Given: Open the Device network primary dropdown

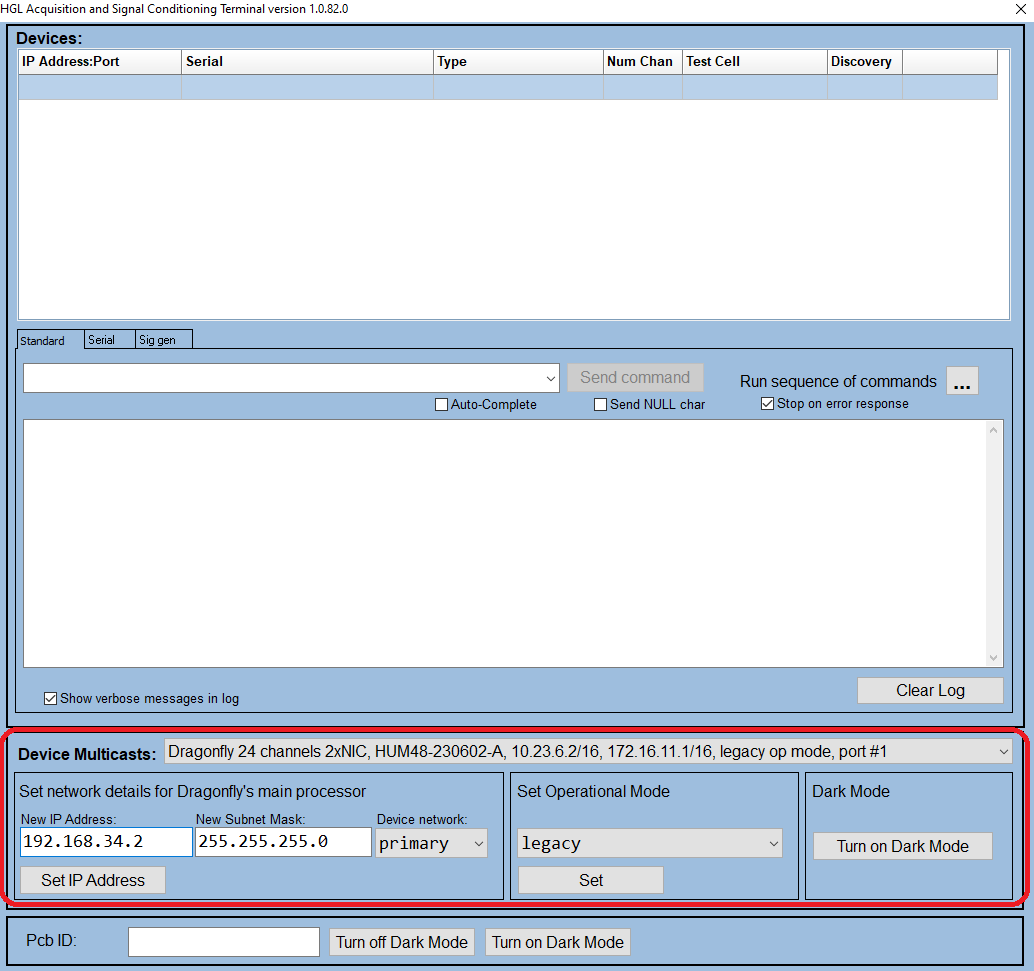Looking at the screenshot, I should point(431,844).
